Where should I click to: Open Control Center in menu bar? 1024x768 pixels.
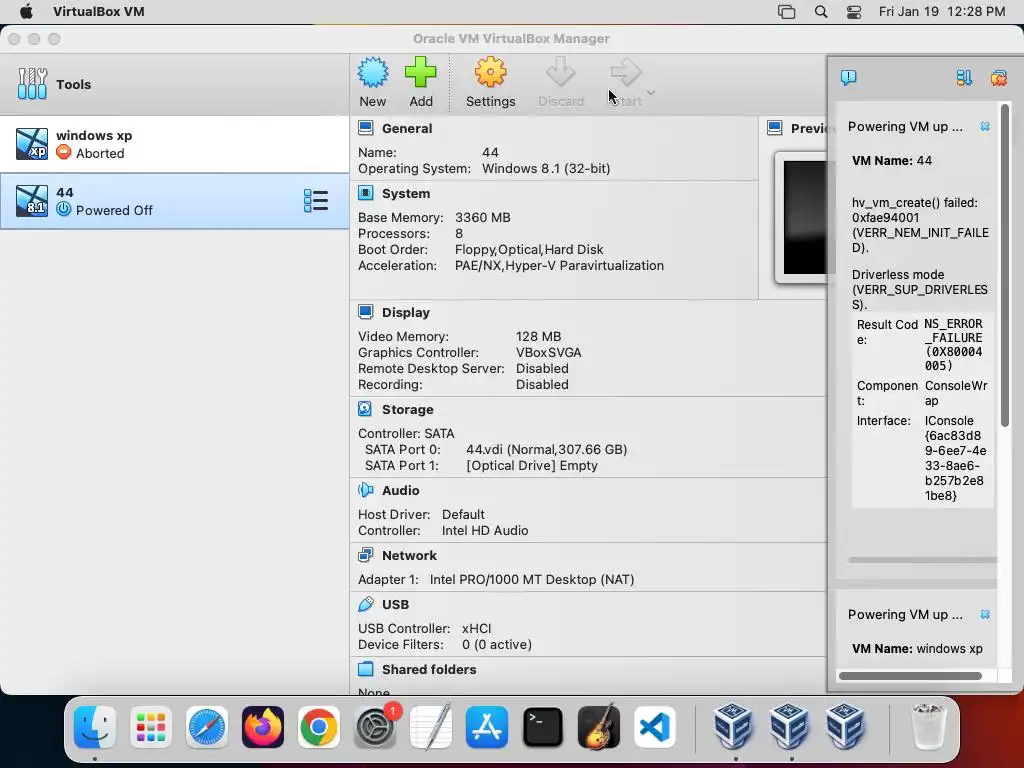point(854,12)
